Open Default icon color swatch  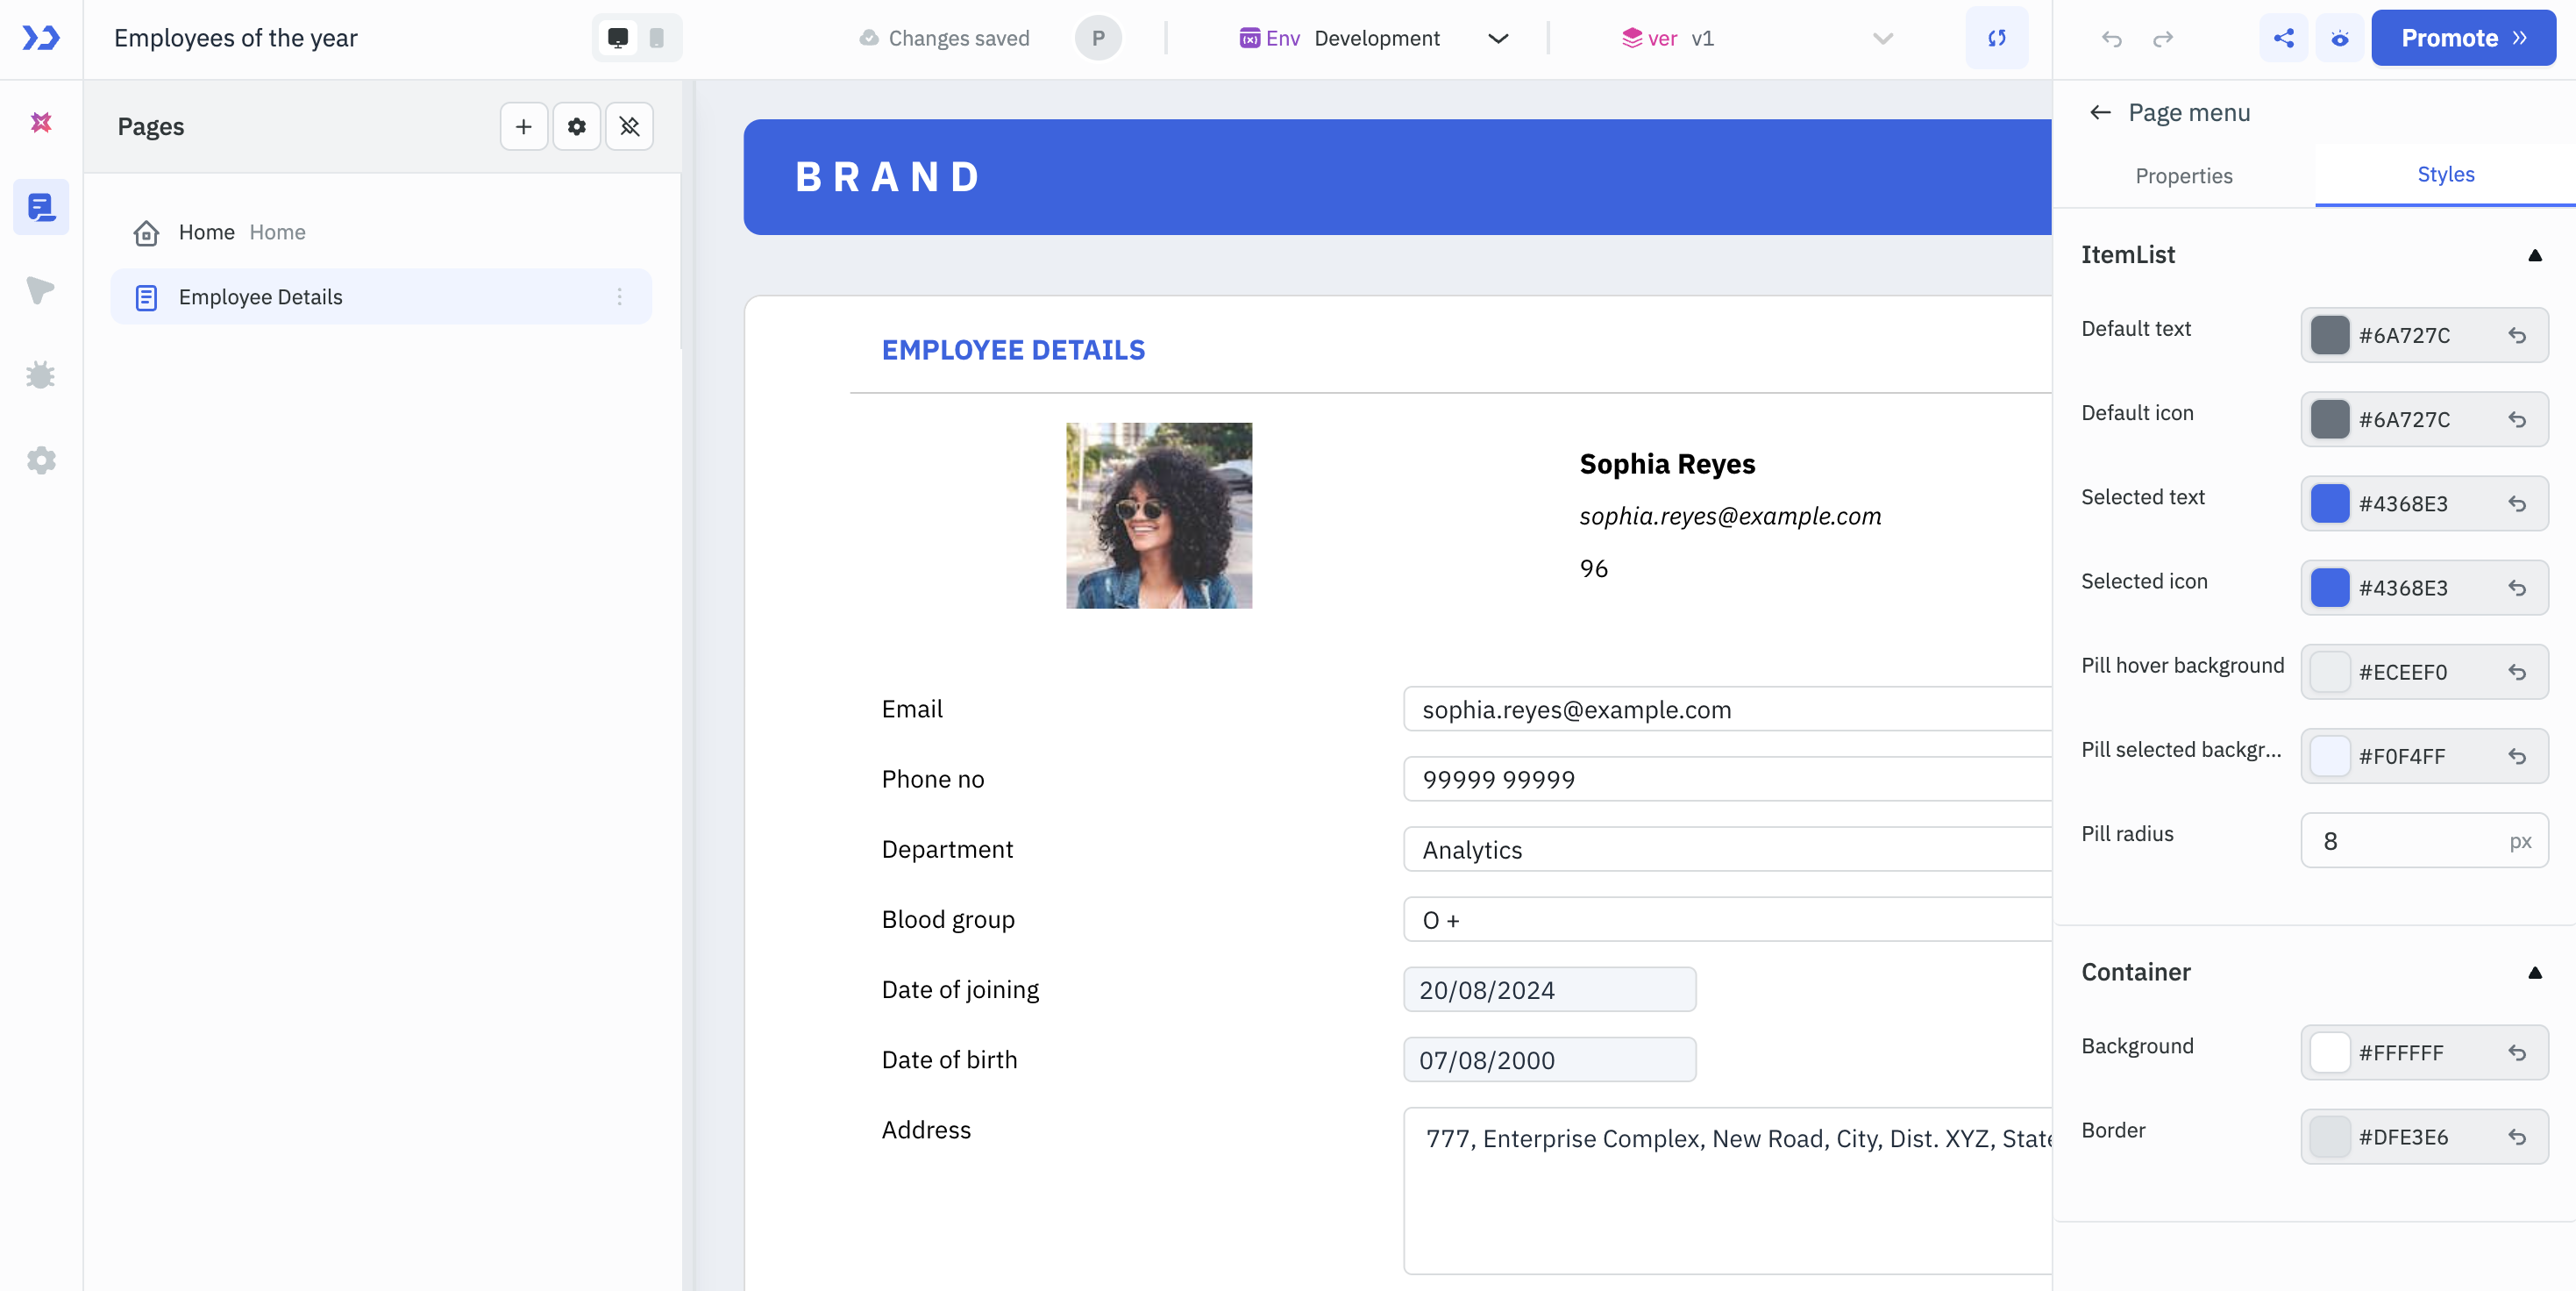point(2329,419)
